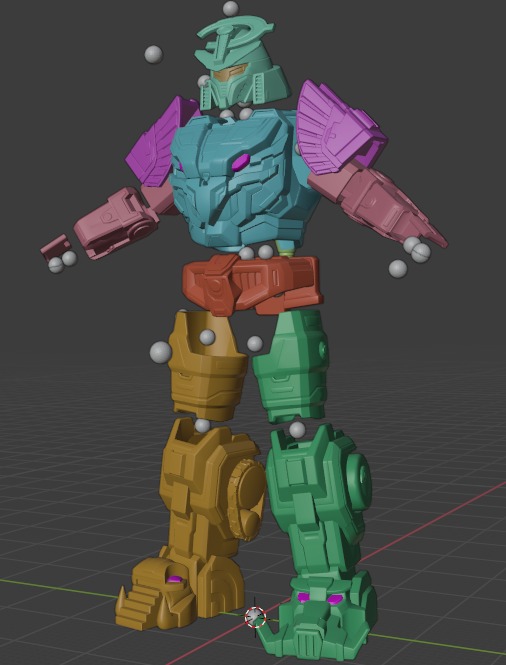Click the brown visor on the helmet
The width and height of the screenshot is (506, 665).
(227, 75)
